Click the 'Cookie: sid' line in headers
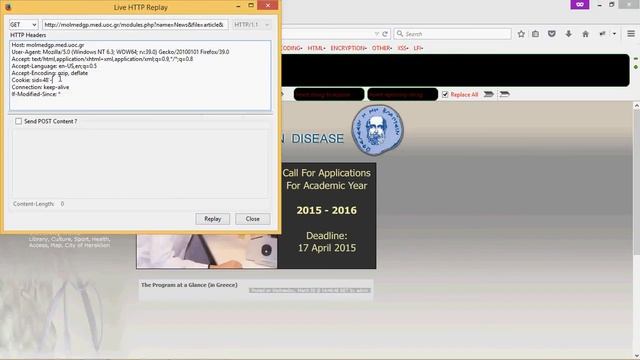This screenshot has height=360, width=640. (31, 80)
